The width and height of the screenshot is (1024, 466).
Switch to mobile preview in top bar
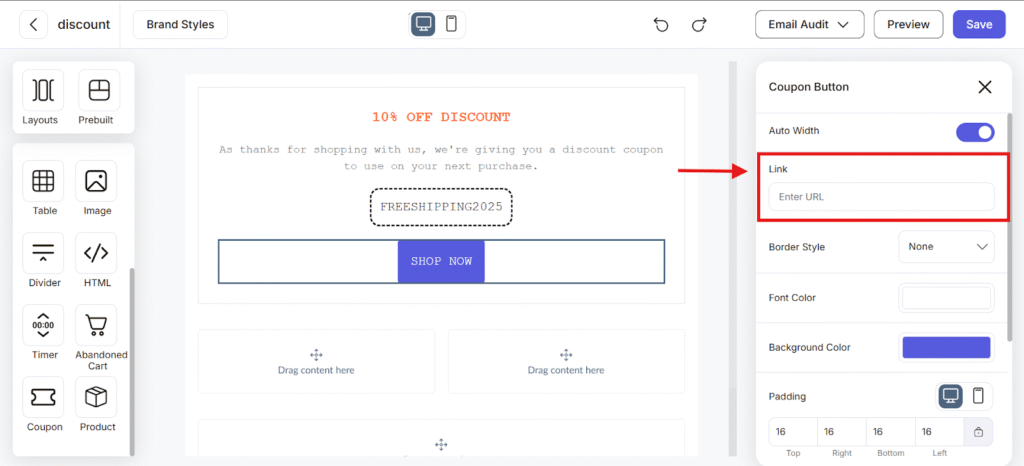(x=451, y=24)
